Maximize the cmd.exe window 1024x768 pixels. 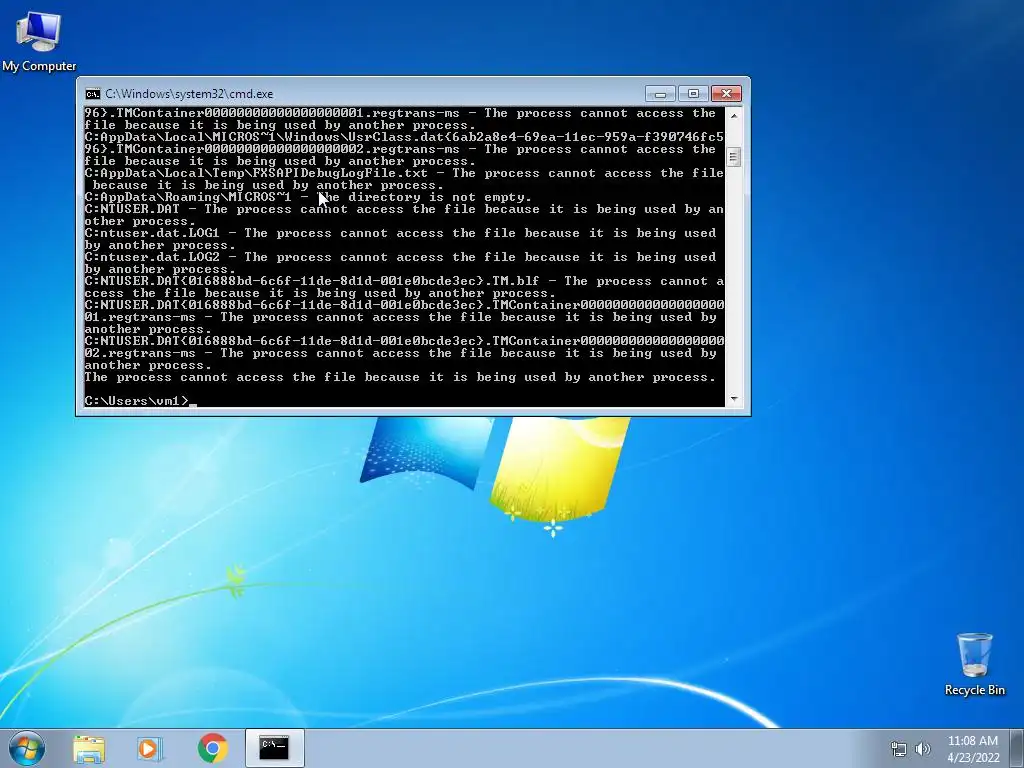click(x=693, y=94)
